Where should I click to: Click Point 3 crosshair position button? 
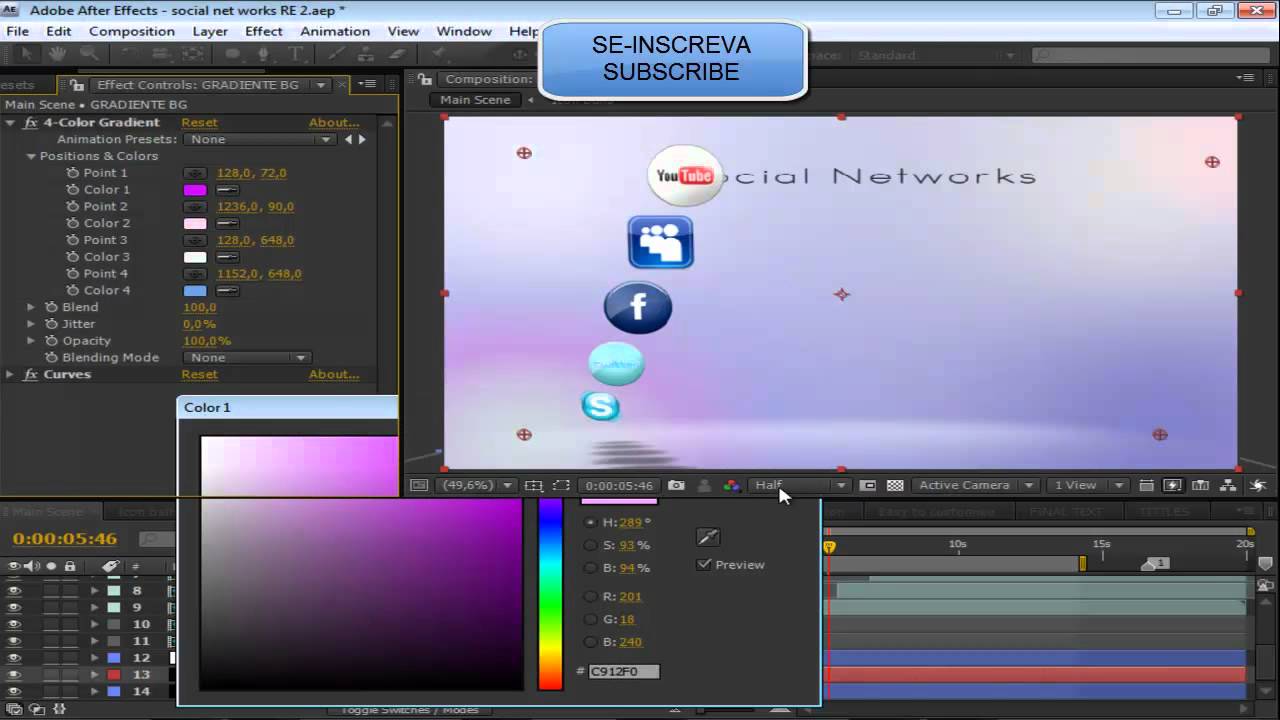click(x=195, y=240)
